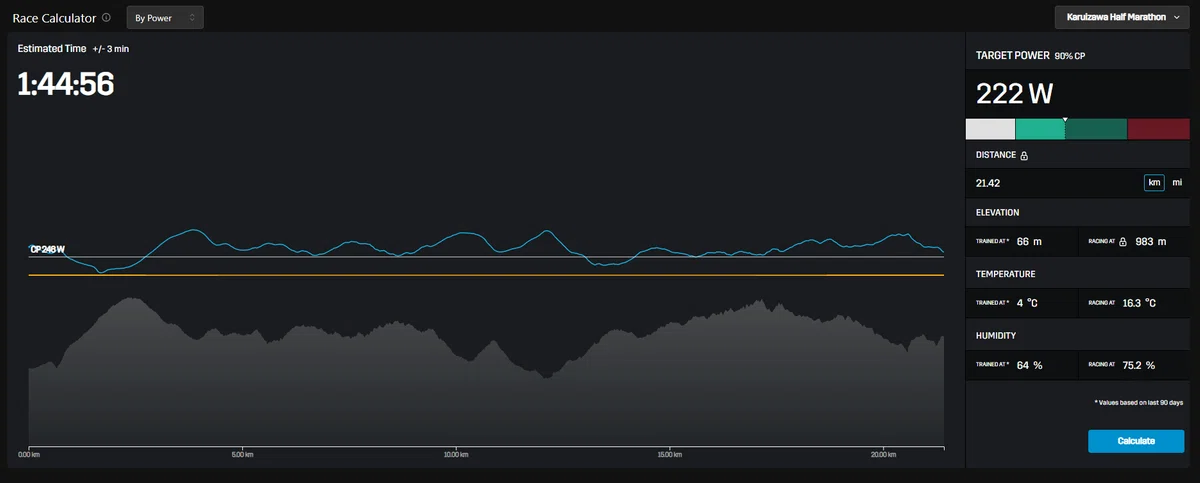The image size is (1200, 483).
Task: Click the 90% CP label
Action: click(1070, 56)
